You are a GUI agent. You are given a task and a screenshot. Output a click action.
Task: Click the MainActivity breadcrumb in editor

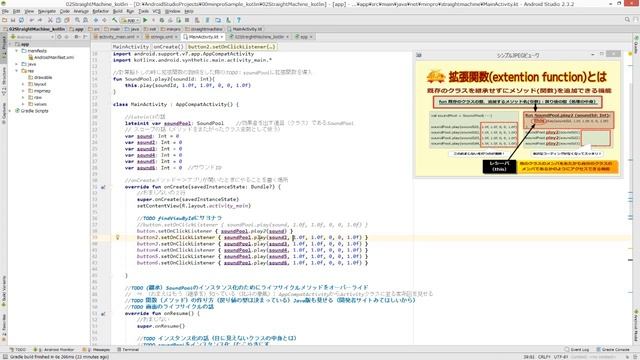tap(131, 47)
